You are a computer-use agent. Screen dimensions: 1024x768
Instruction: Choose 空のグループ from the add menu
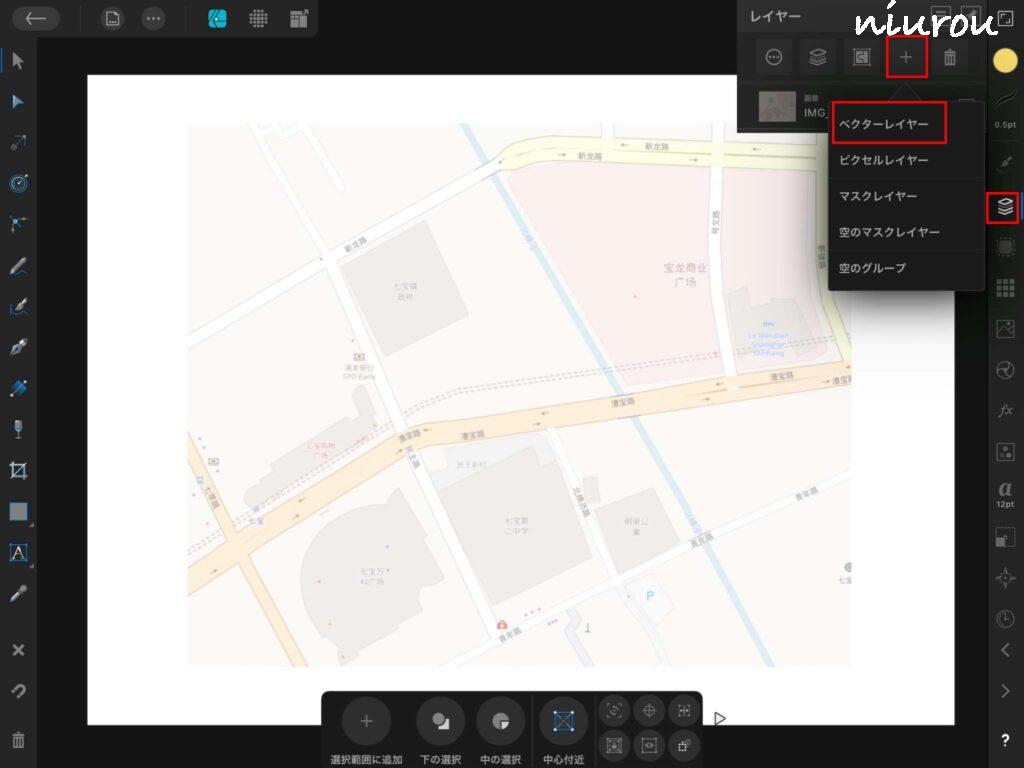[872, 268]
